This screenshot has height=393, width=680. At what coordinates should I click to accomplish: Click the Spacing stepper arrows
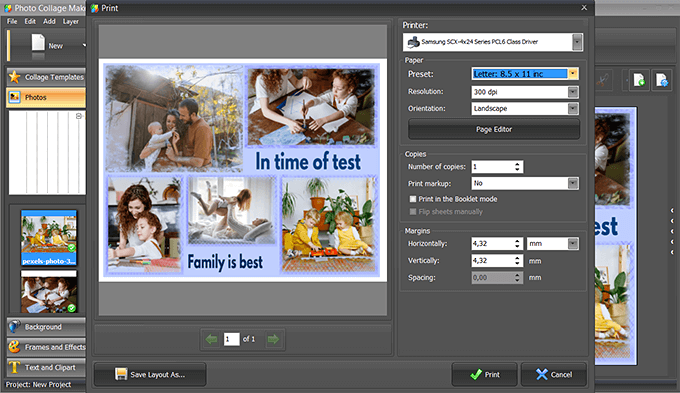coord(517,278)
